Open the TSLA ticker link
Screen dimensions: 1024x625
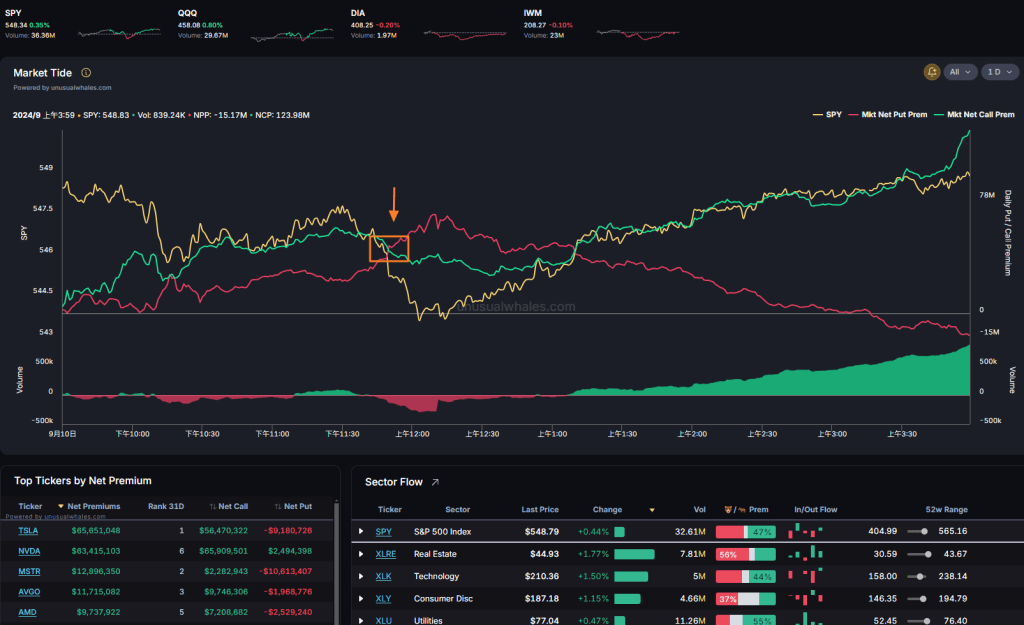(30, 531)
